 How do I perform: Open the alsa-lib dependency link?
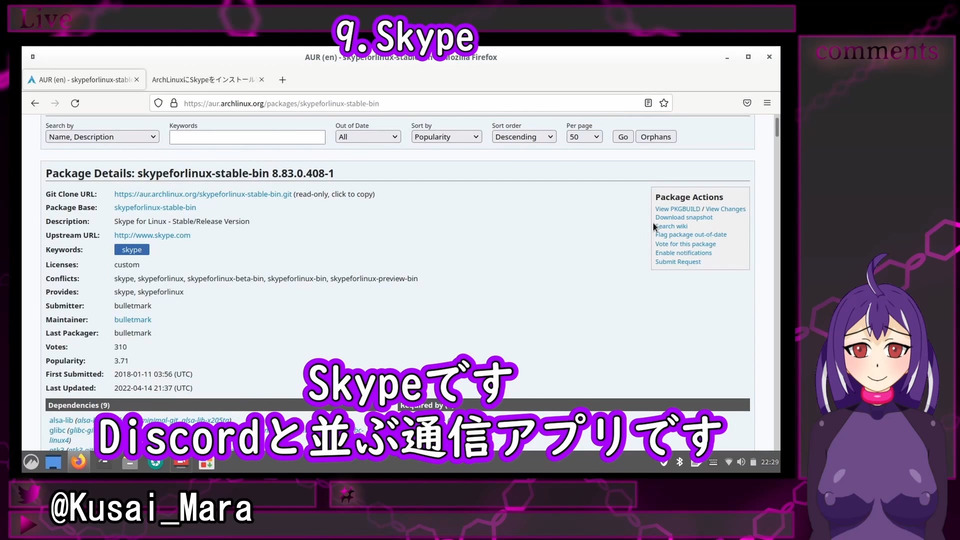click(x=61, y=421)
